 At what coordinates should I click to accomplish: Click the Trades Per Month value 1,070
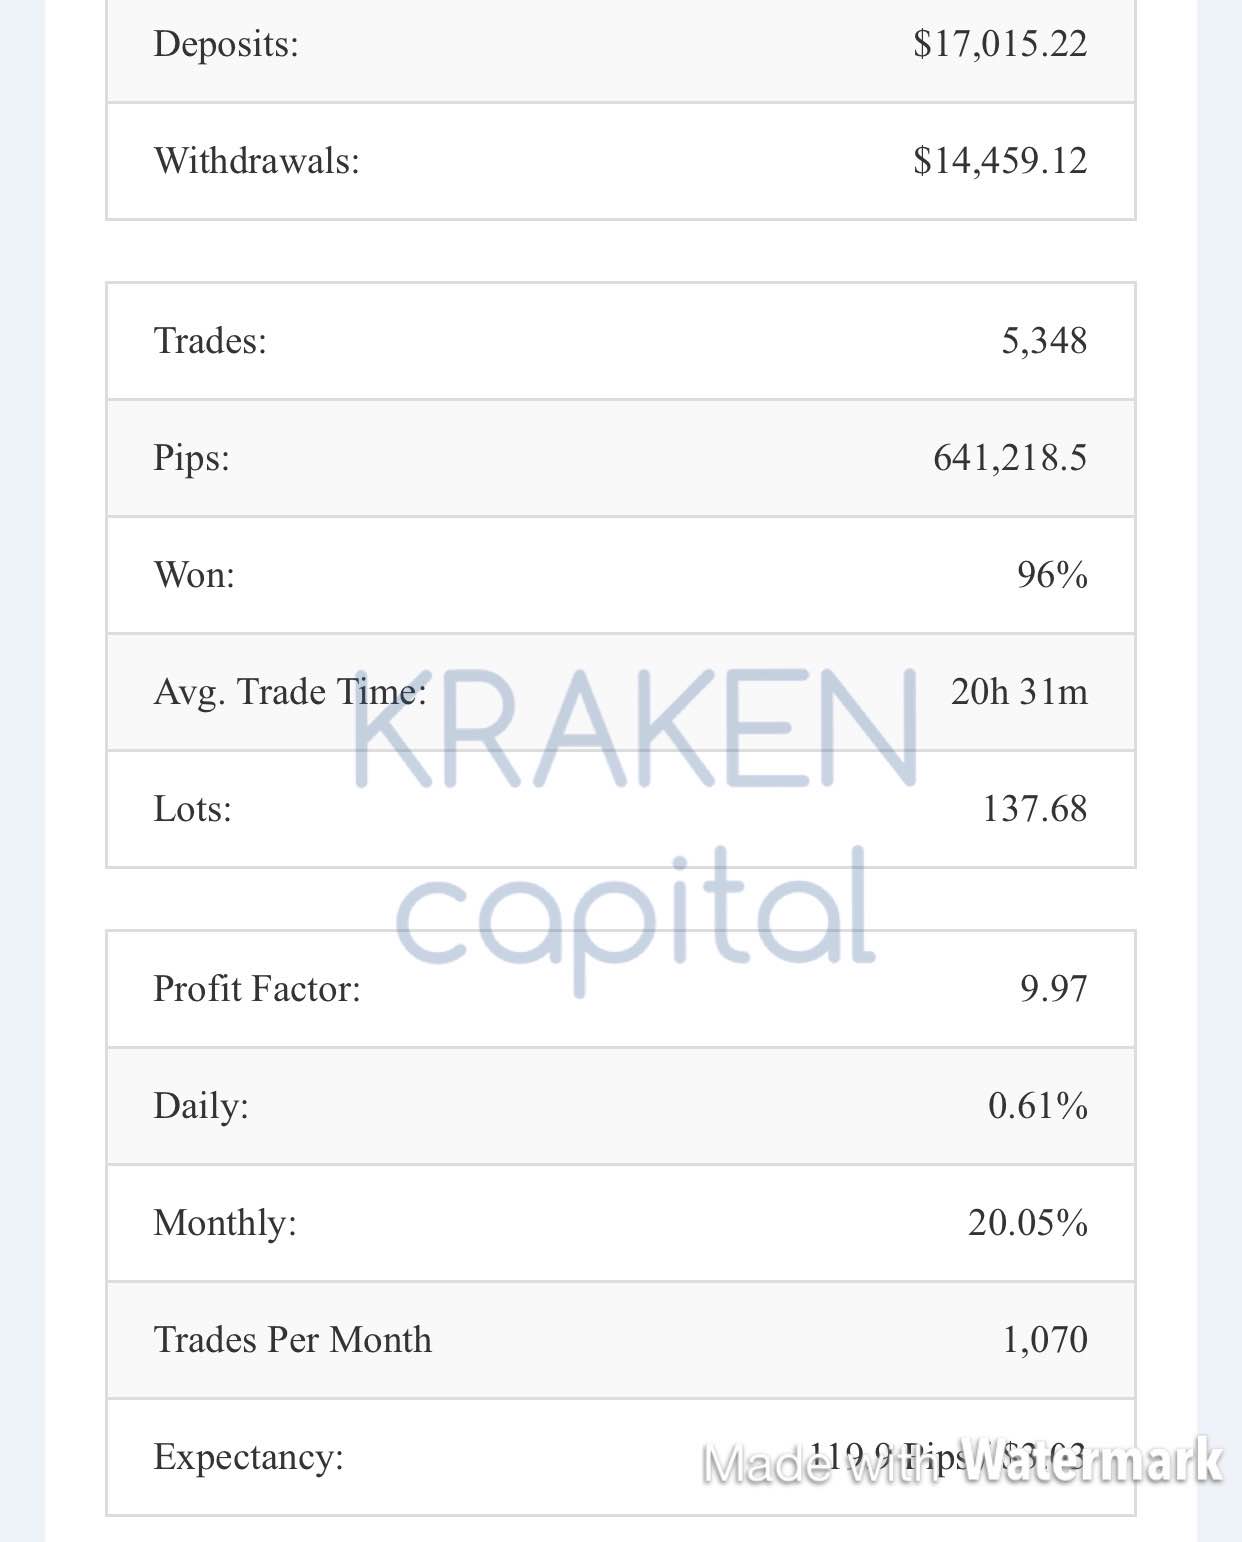point(1045,1340)
